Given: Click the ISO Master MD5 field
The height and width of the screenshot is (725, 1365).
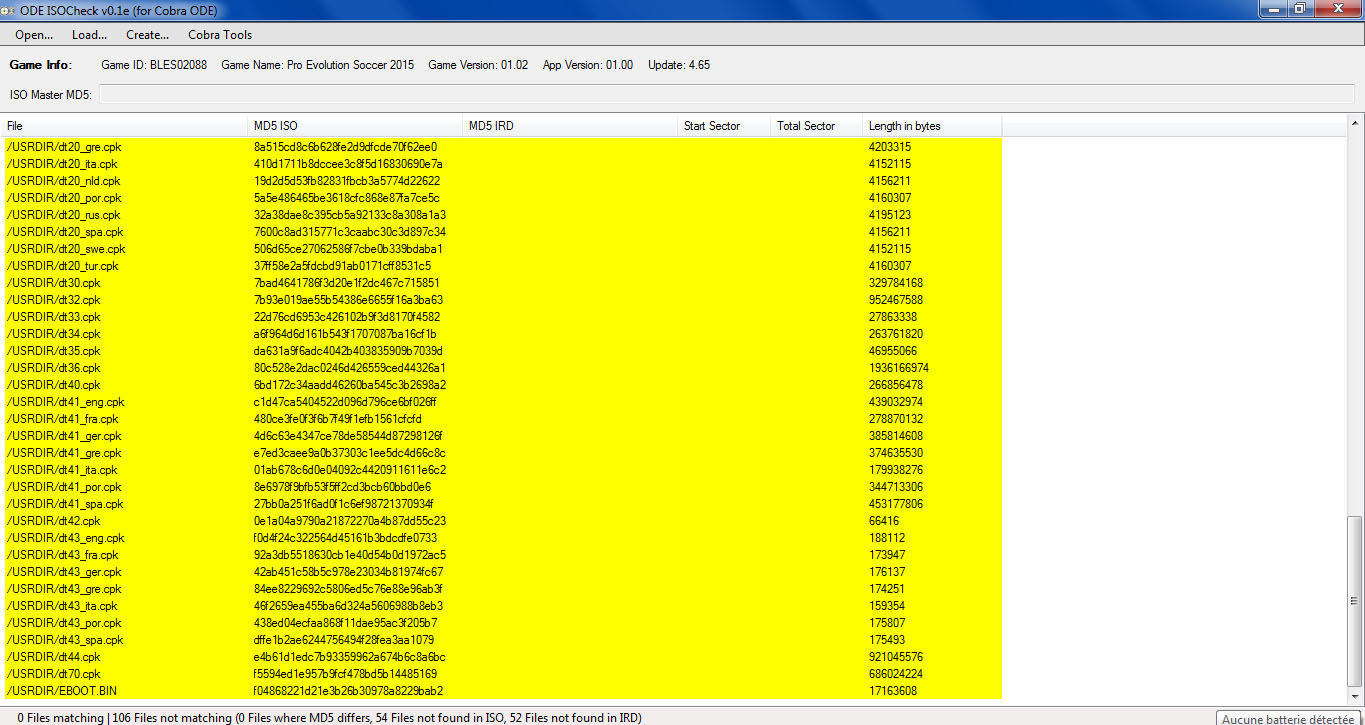Looking at the screenshot, I should (x=726, y=95).
